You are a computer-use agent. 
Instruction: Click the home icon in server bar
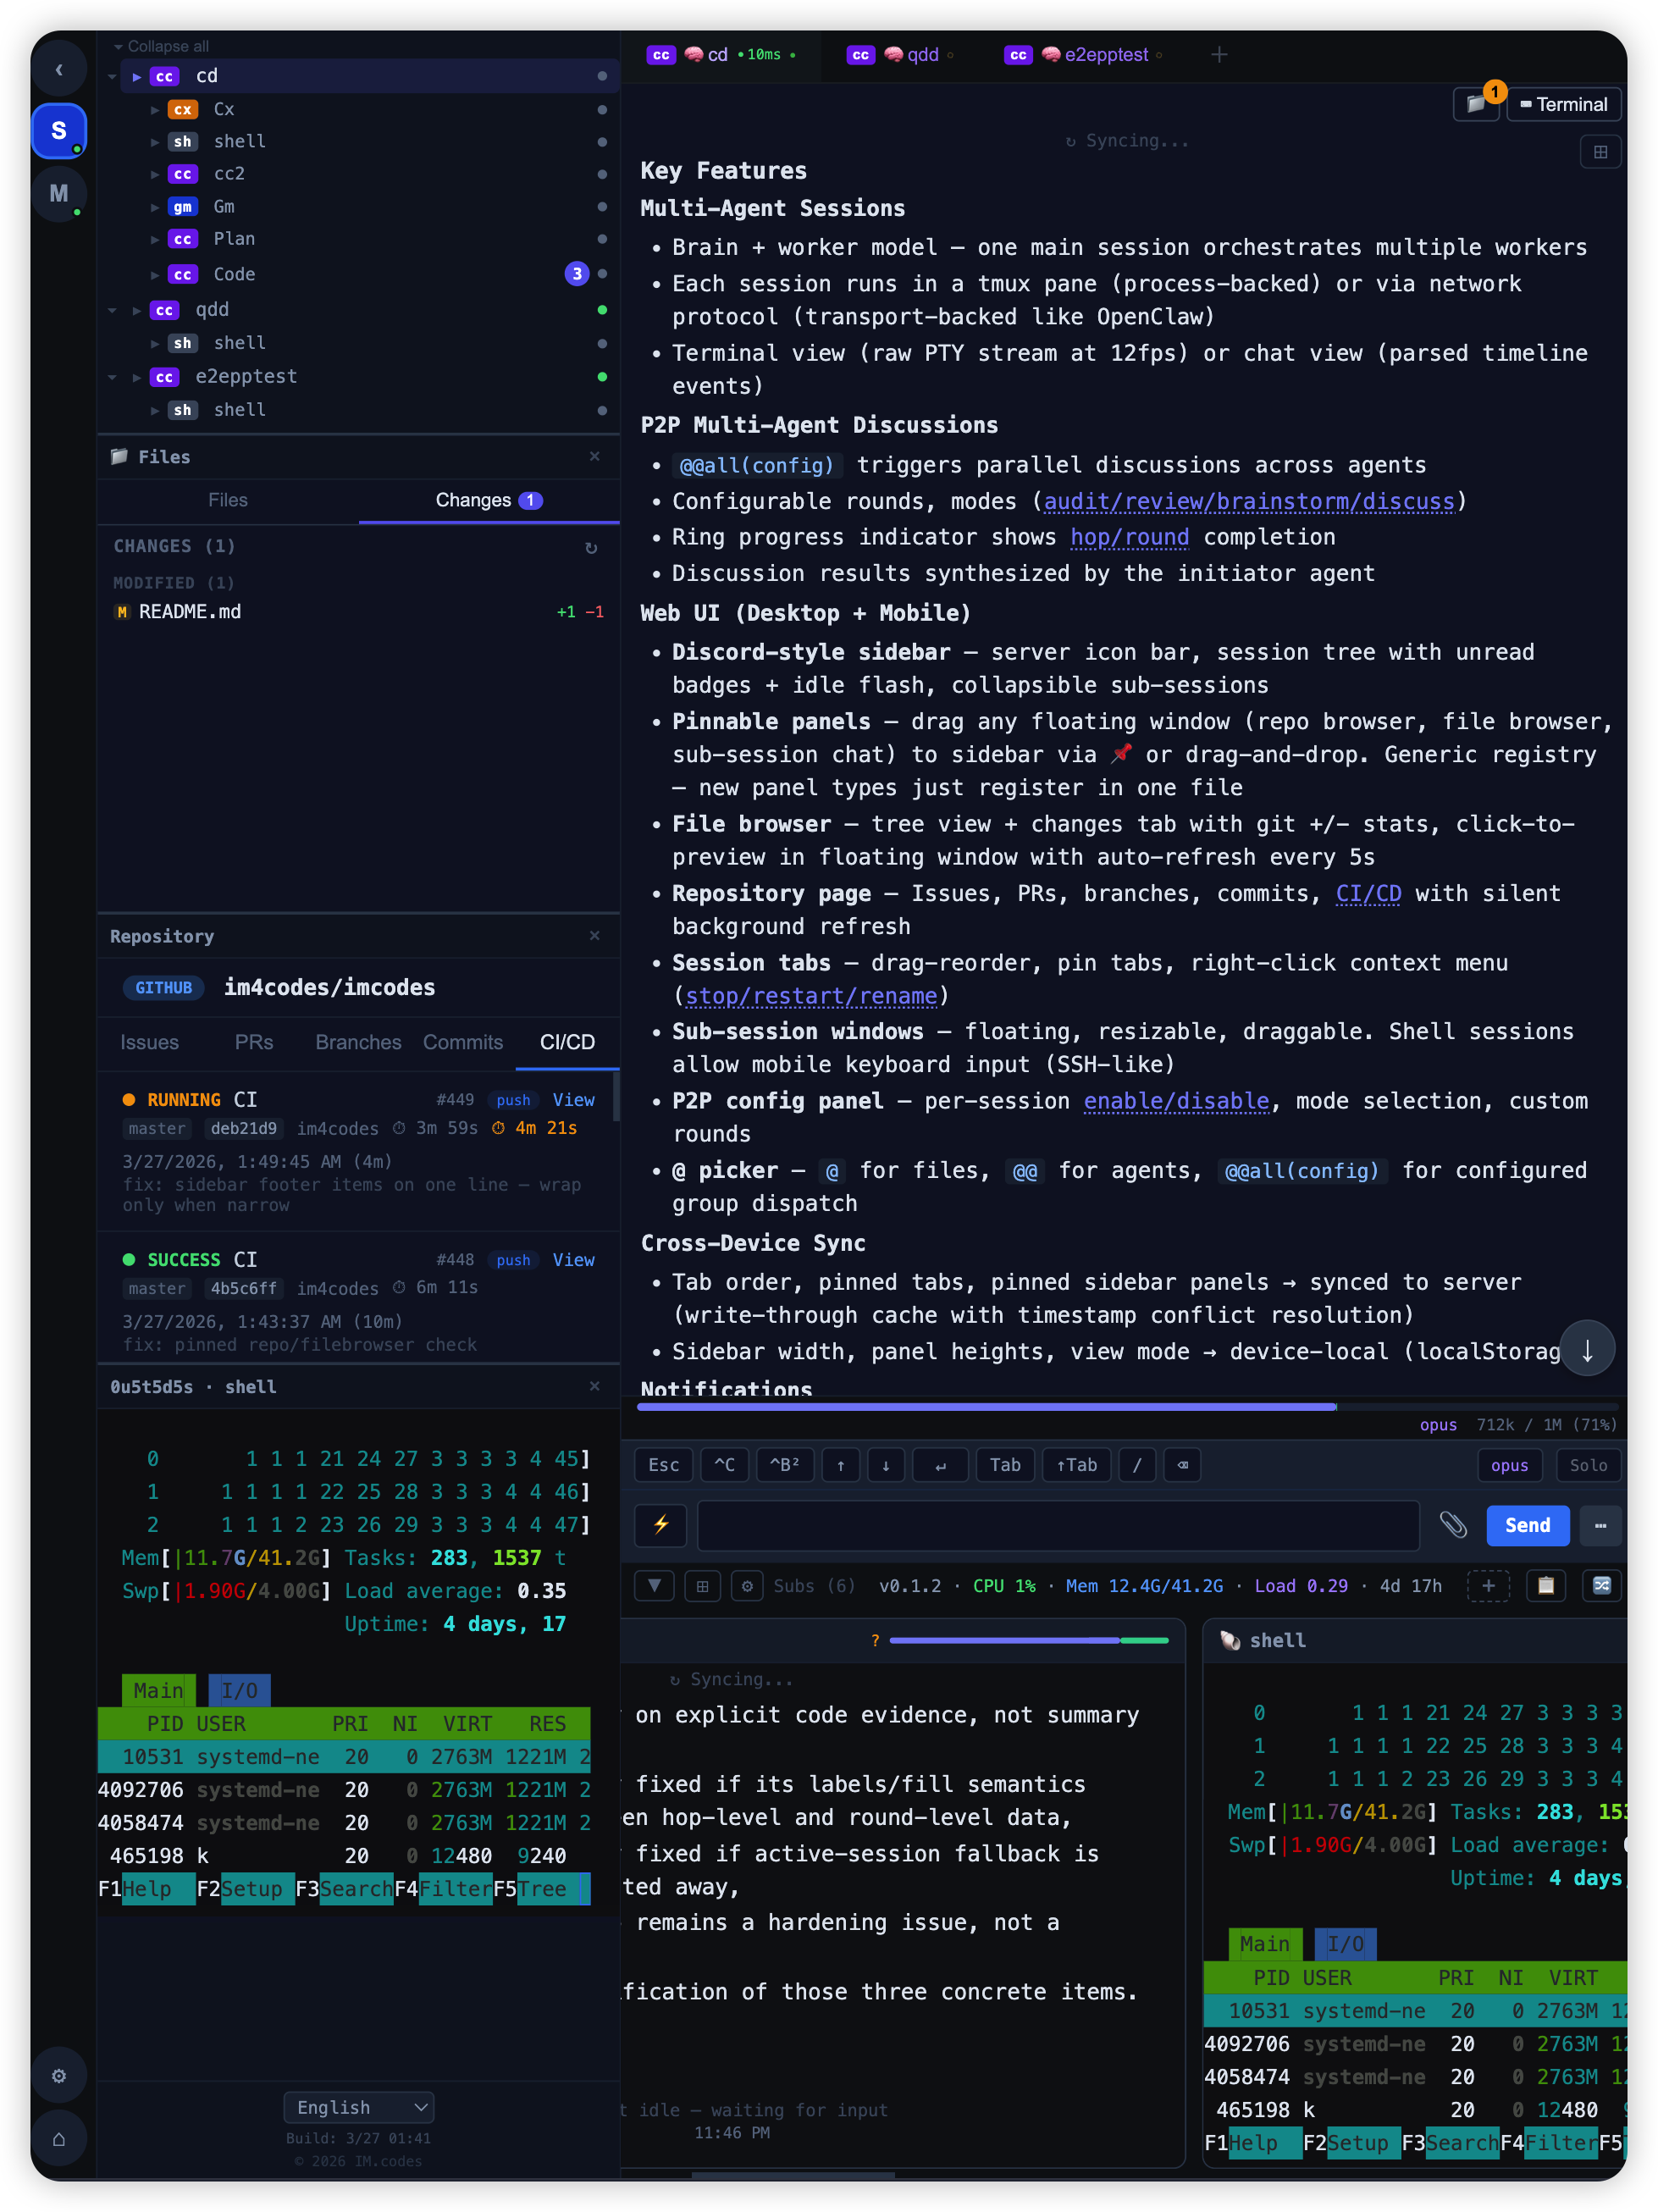59,2139
